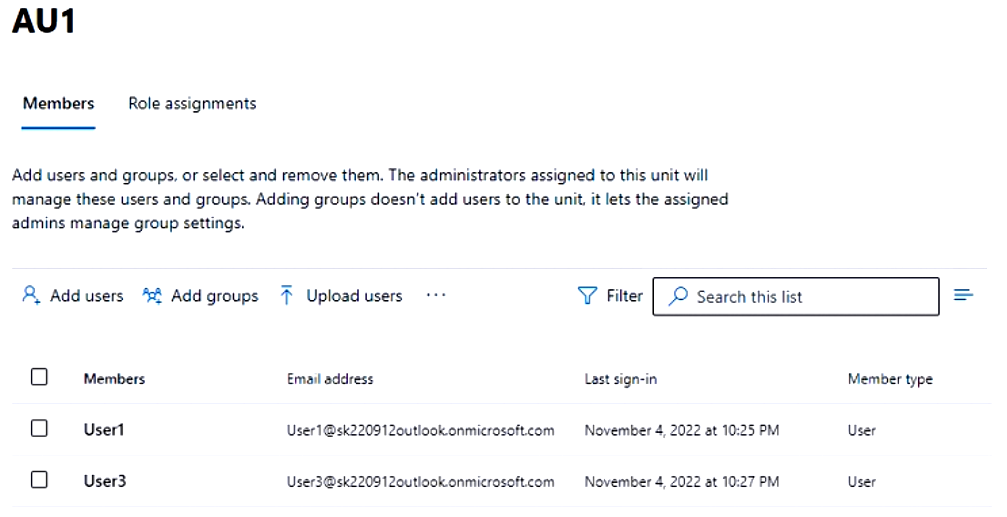Image resolution: width=1007 pixels, height=517 pixels.
Task: Toggle the select all members checkbox
Action: (x=39, y=378)
